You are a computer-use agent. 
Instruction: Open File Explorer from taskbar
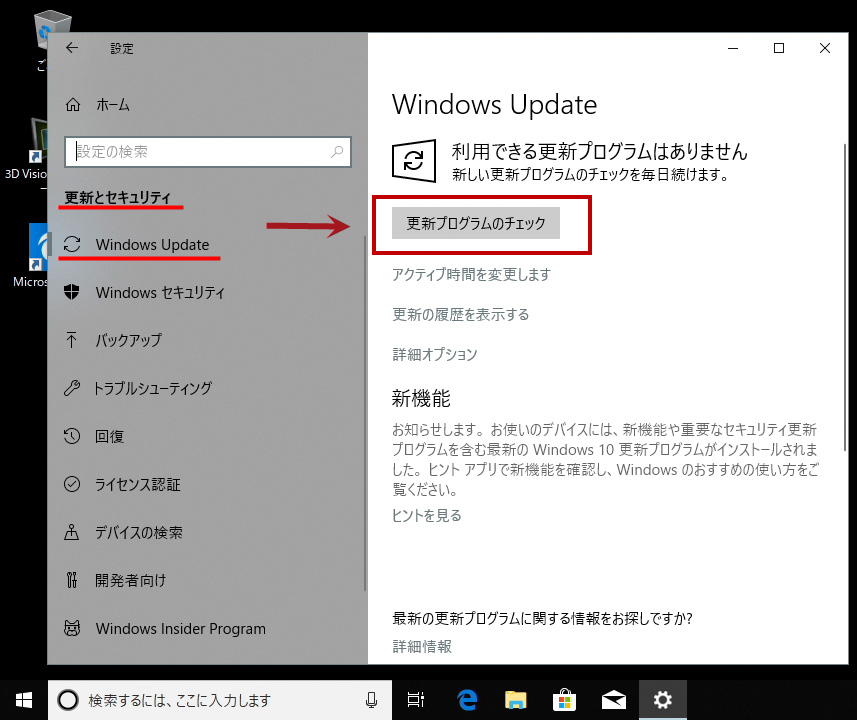(x=515, y=700)
